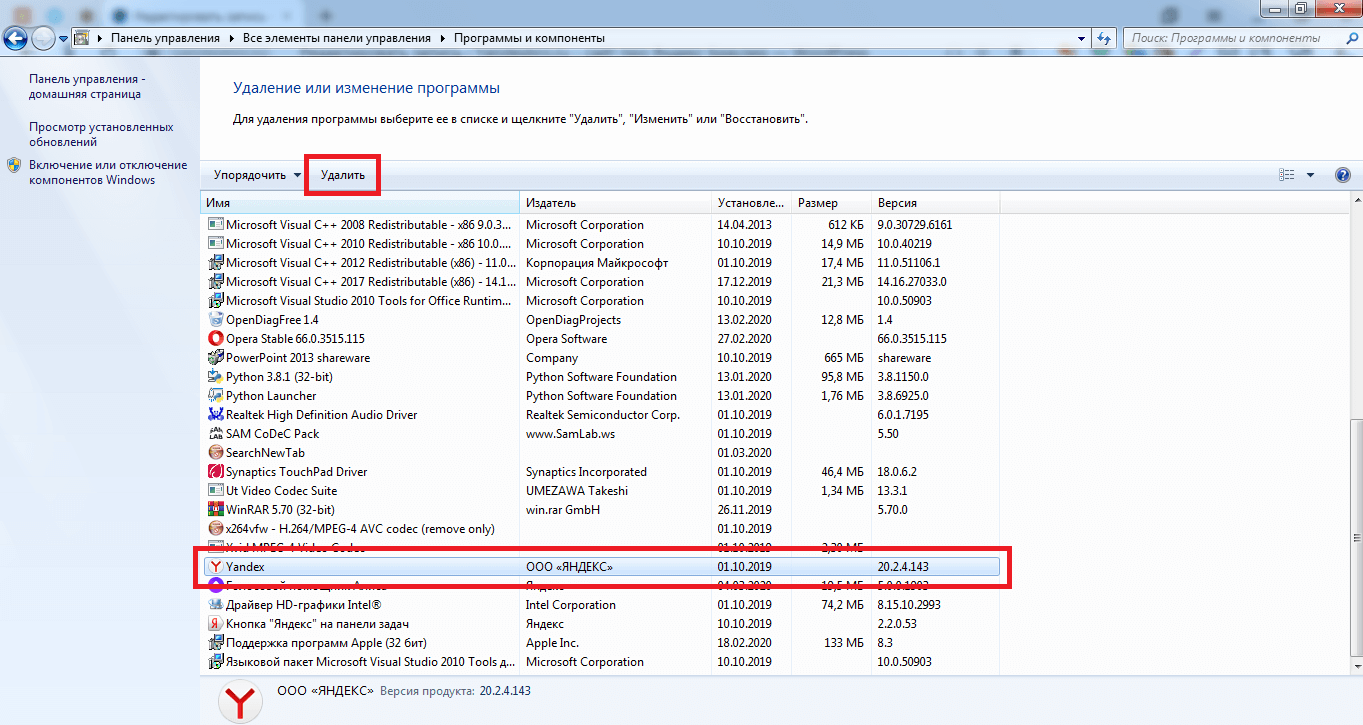1363x725 pixels.
Task: Click publisher cell Opera Software
Action: [566, 339]
